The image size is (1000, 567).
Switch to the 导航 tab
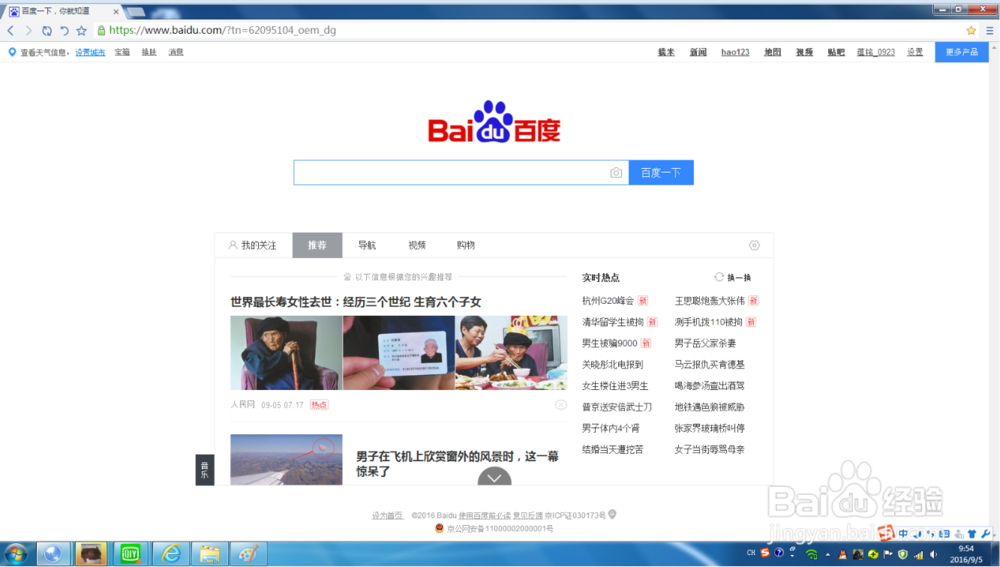coord(367,246)
